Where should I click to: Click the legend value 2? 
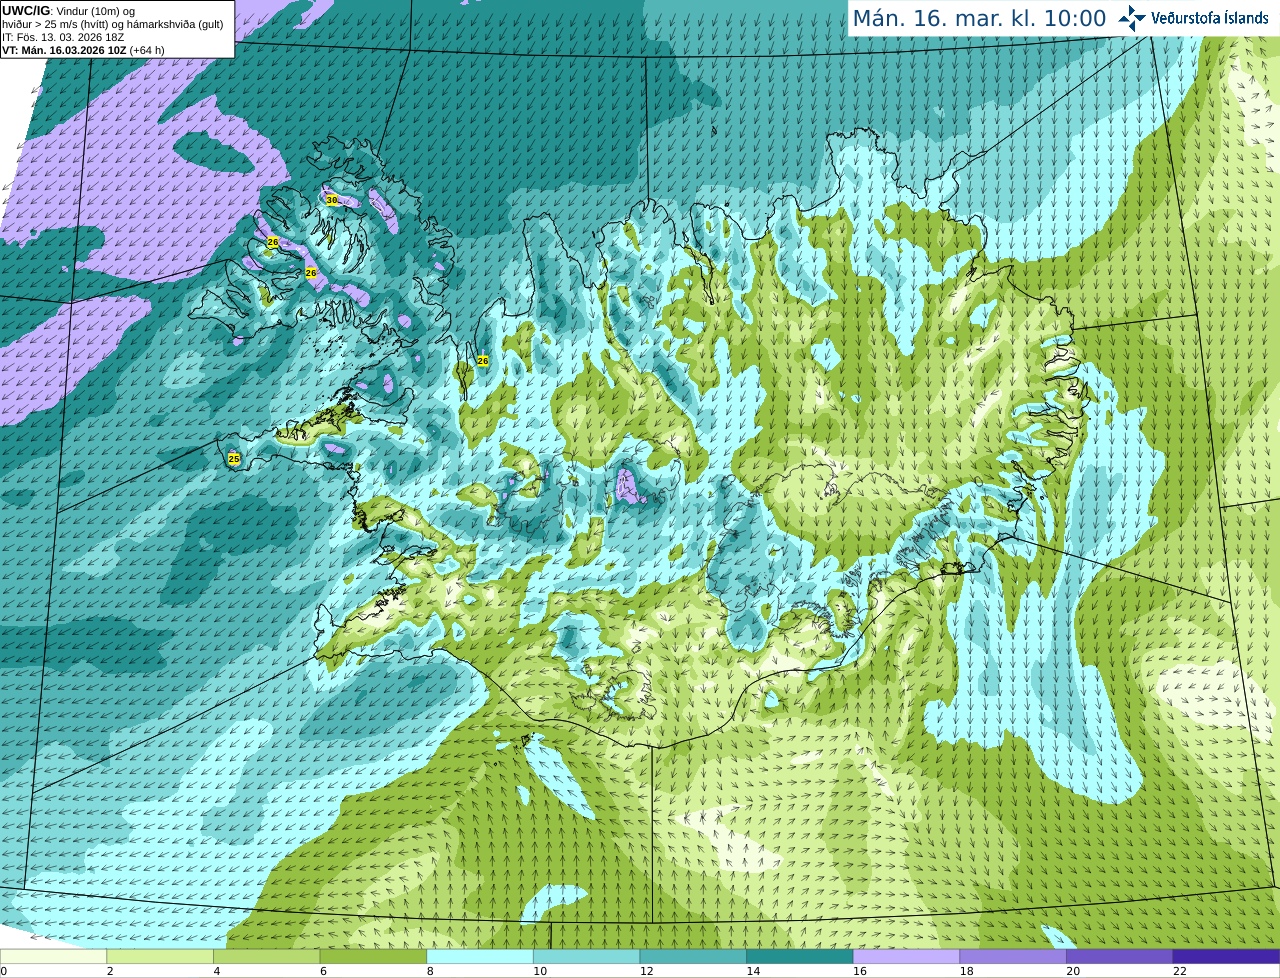coord(110,971)
